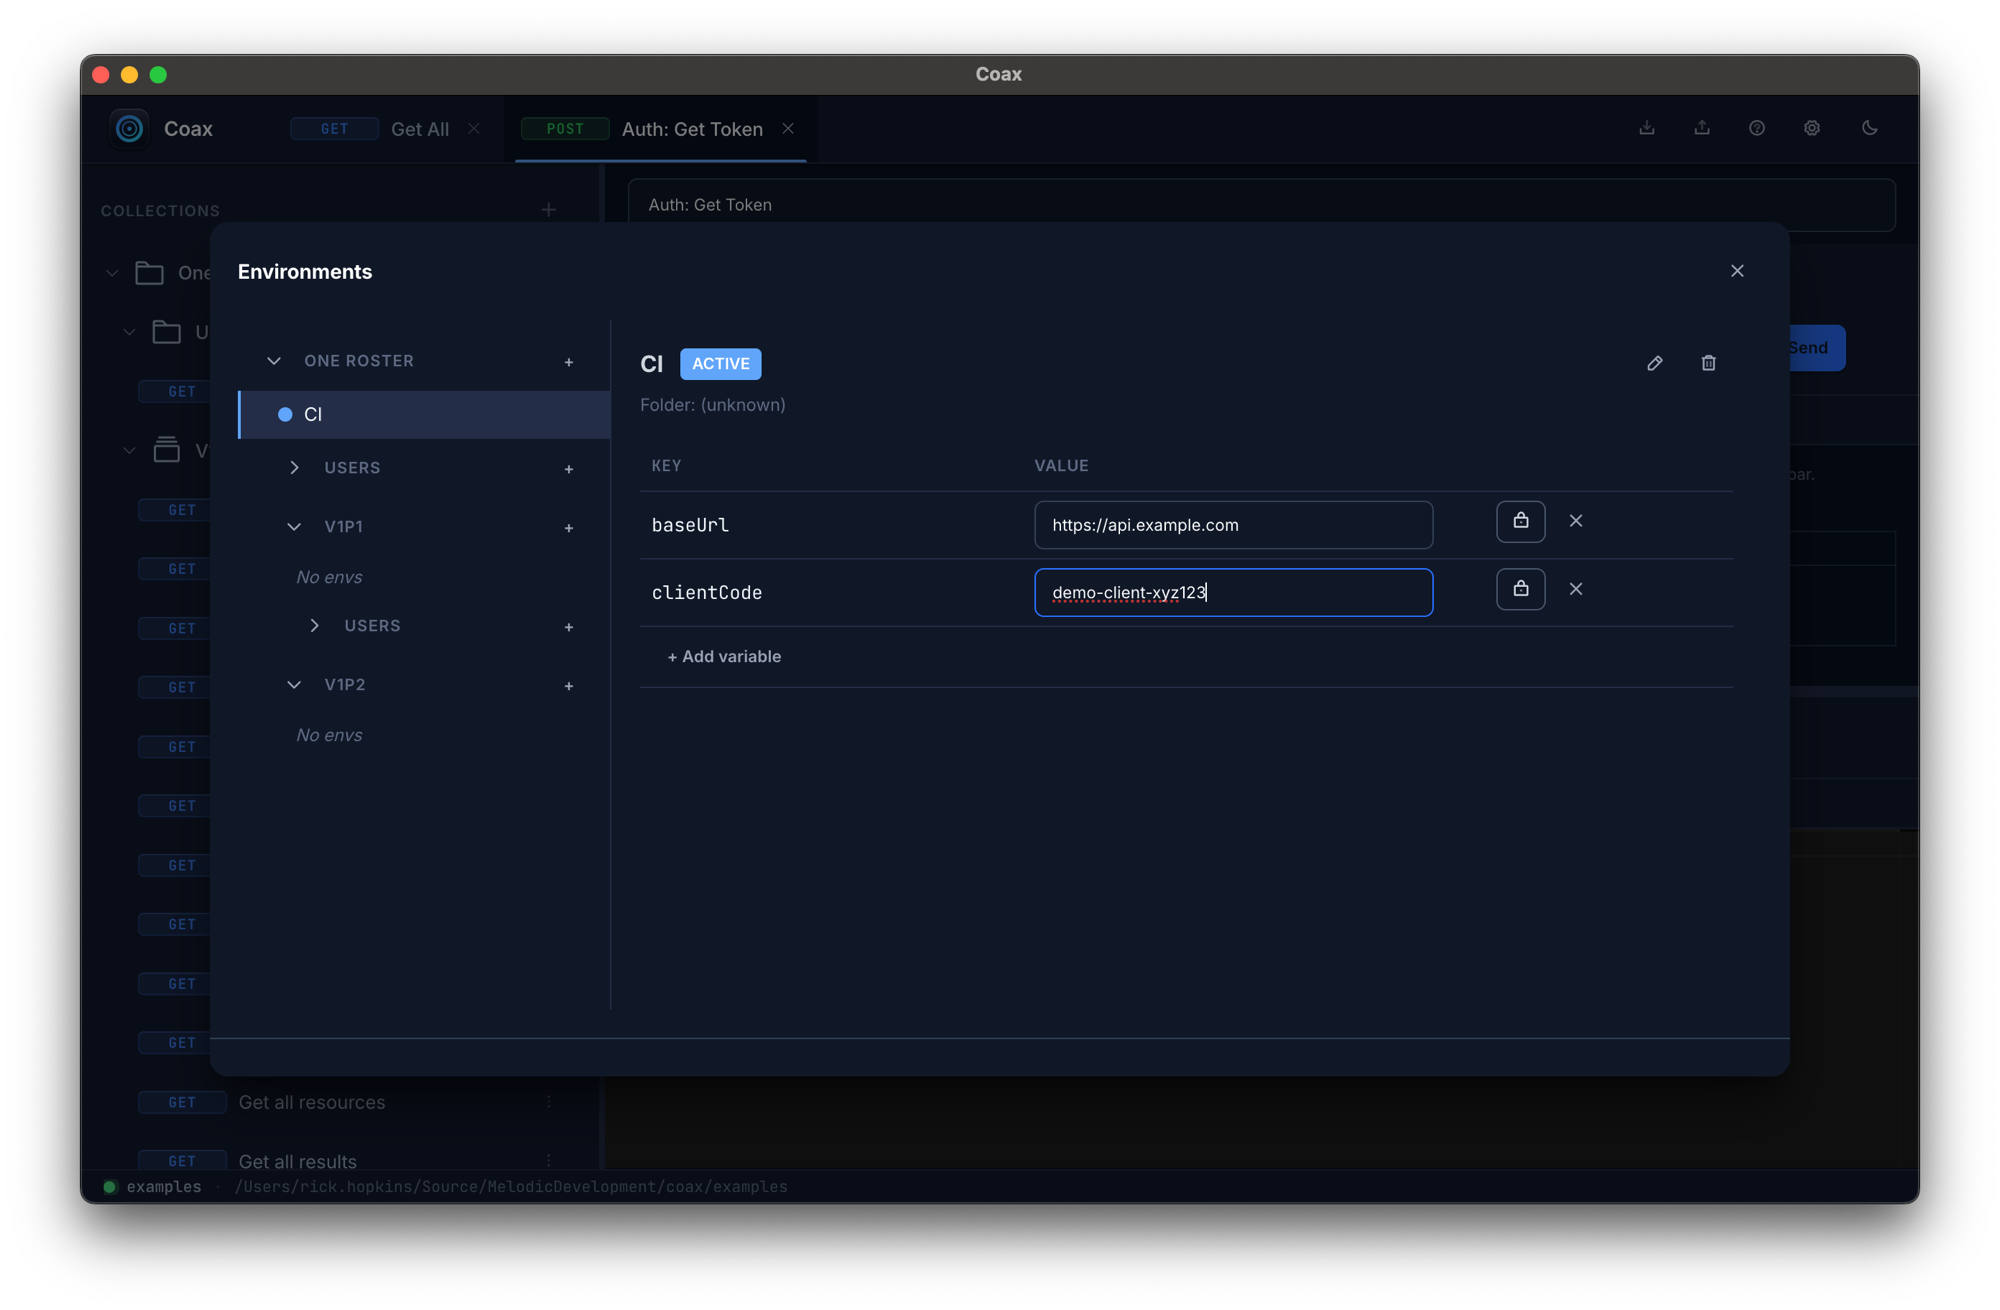
Task: Add new collection with plus icon
Action: point(549,210)
